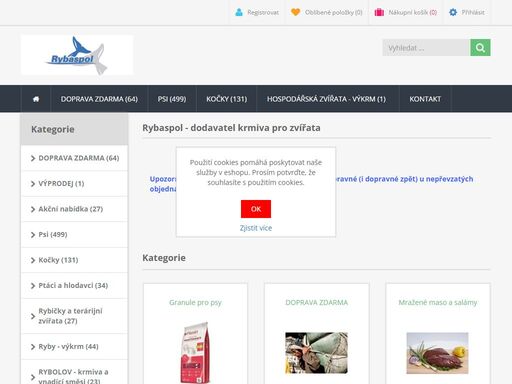Select sidebar category DOPRAVA ZDARMA (64) text

coord(79,158)
